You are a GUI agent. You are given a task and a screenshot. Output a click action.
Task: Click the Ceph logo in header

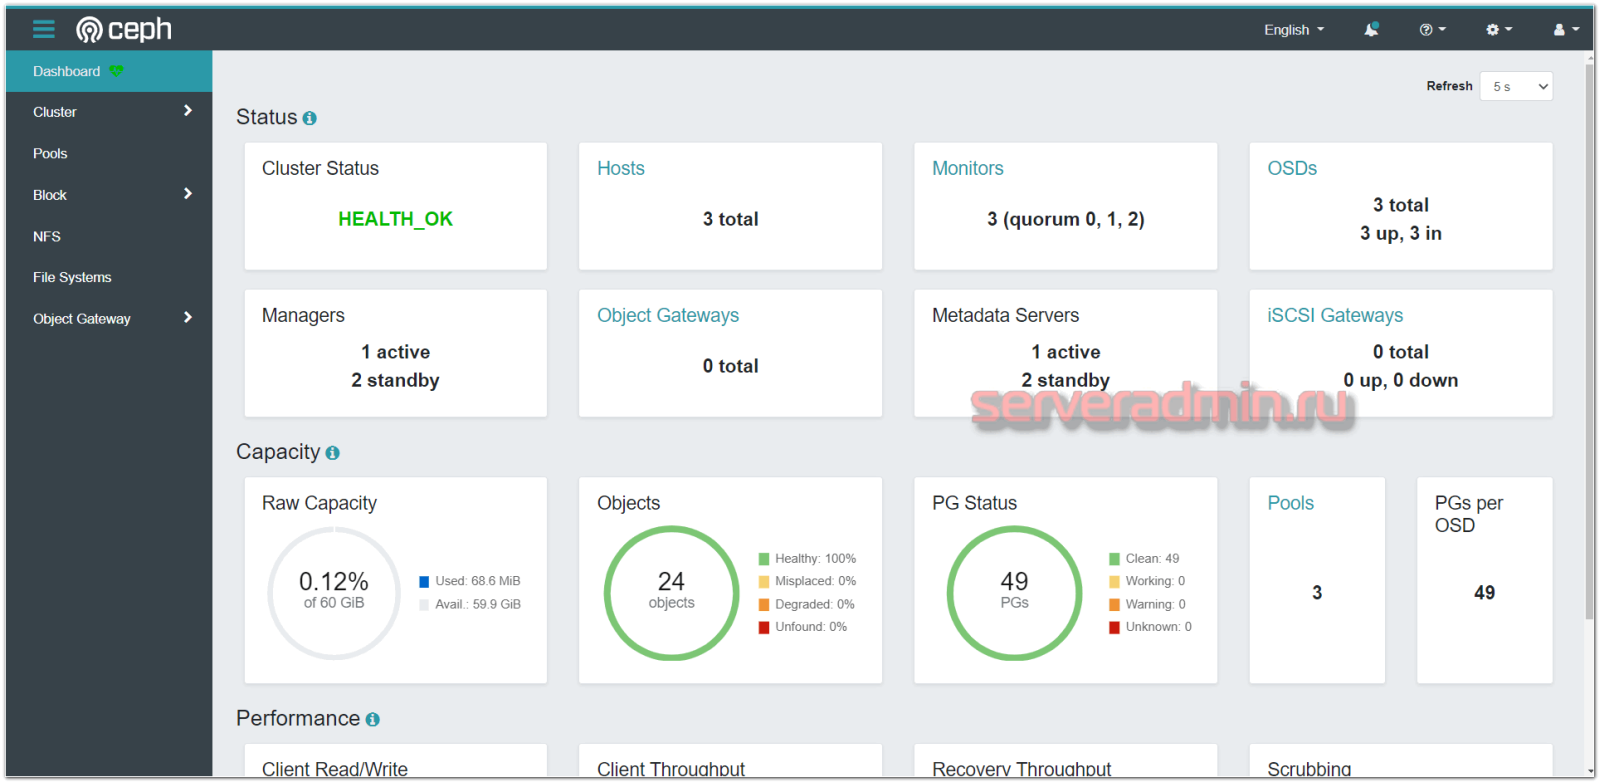124,30
